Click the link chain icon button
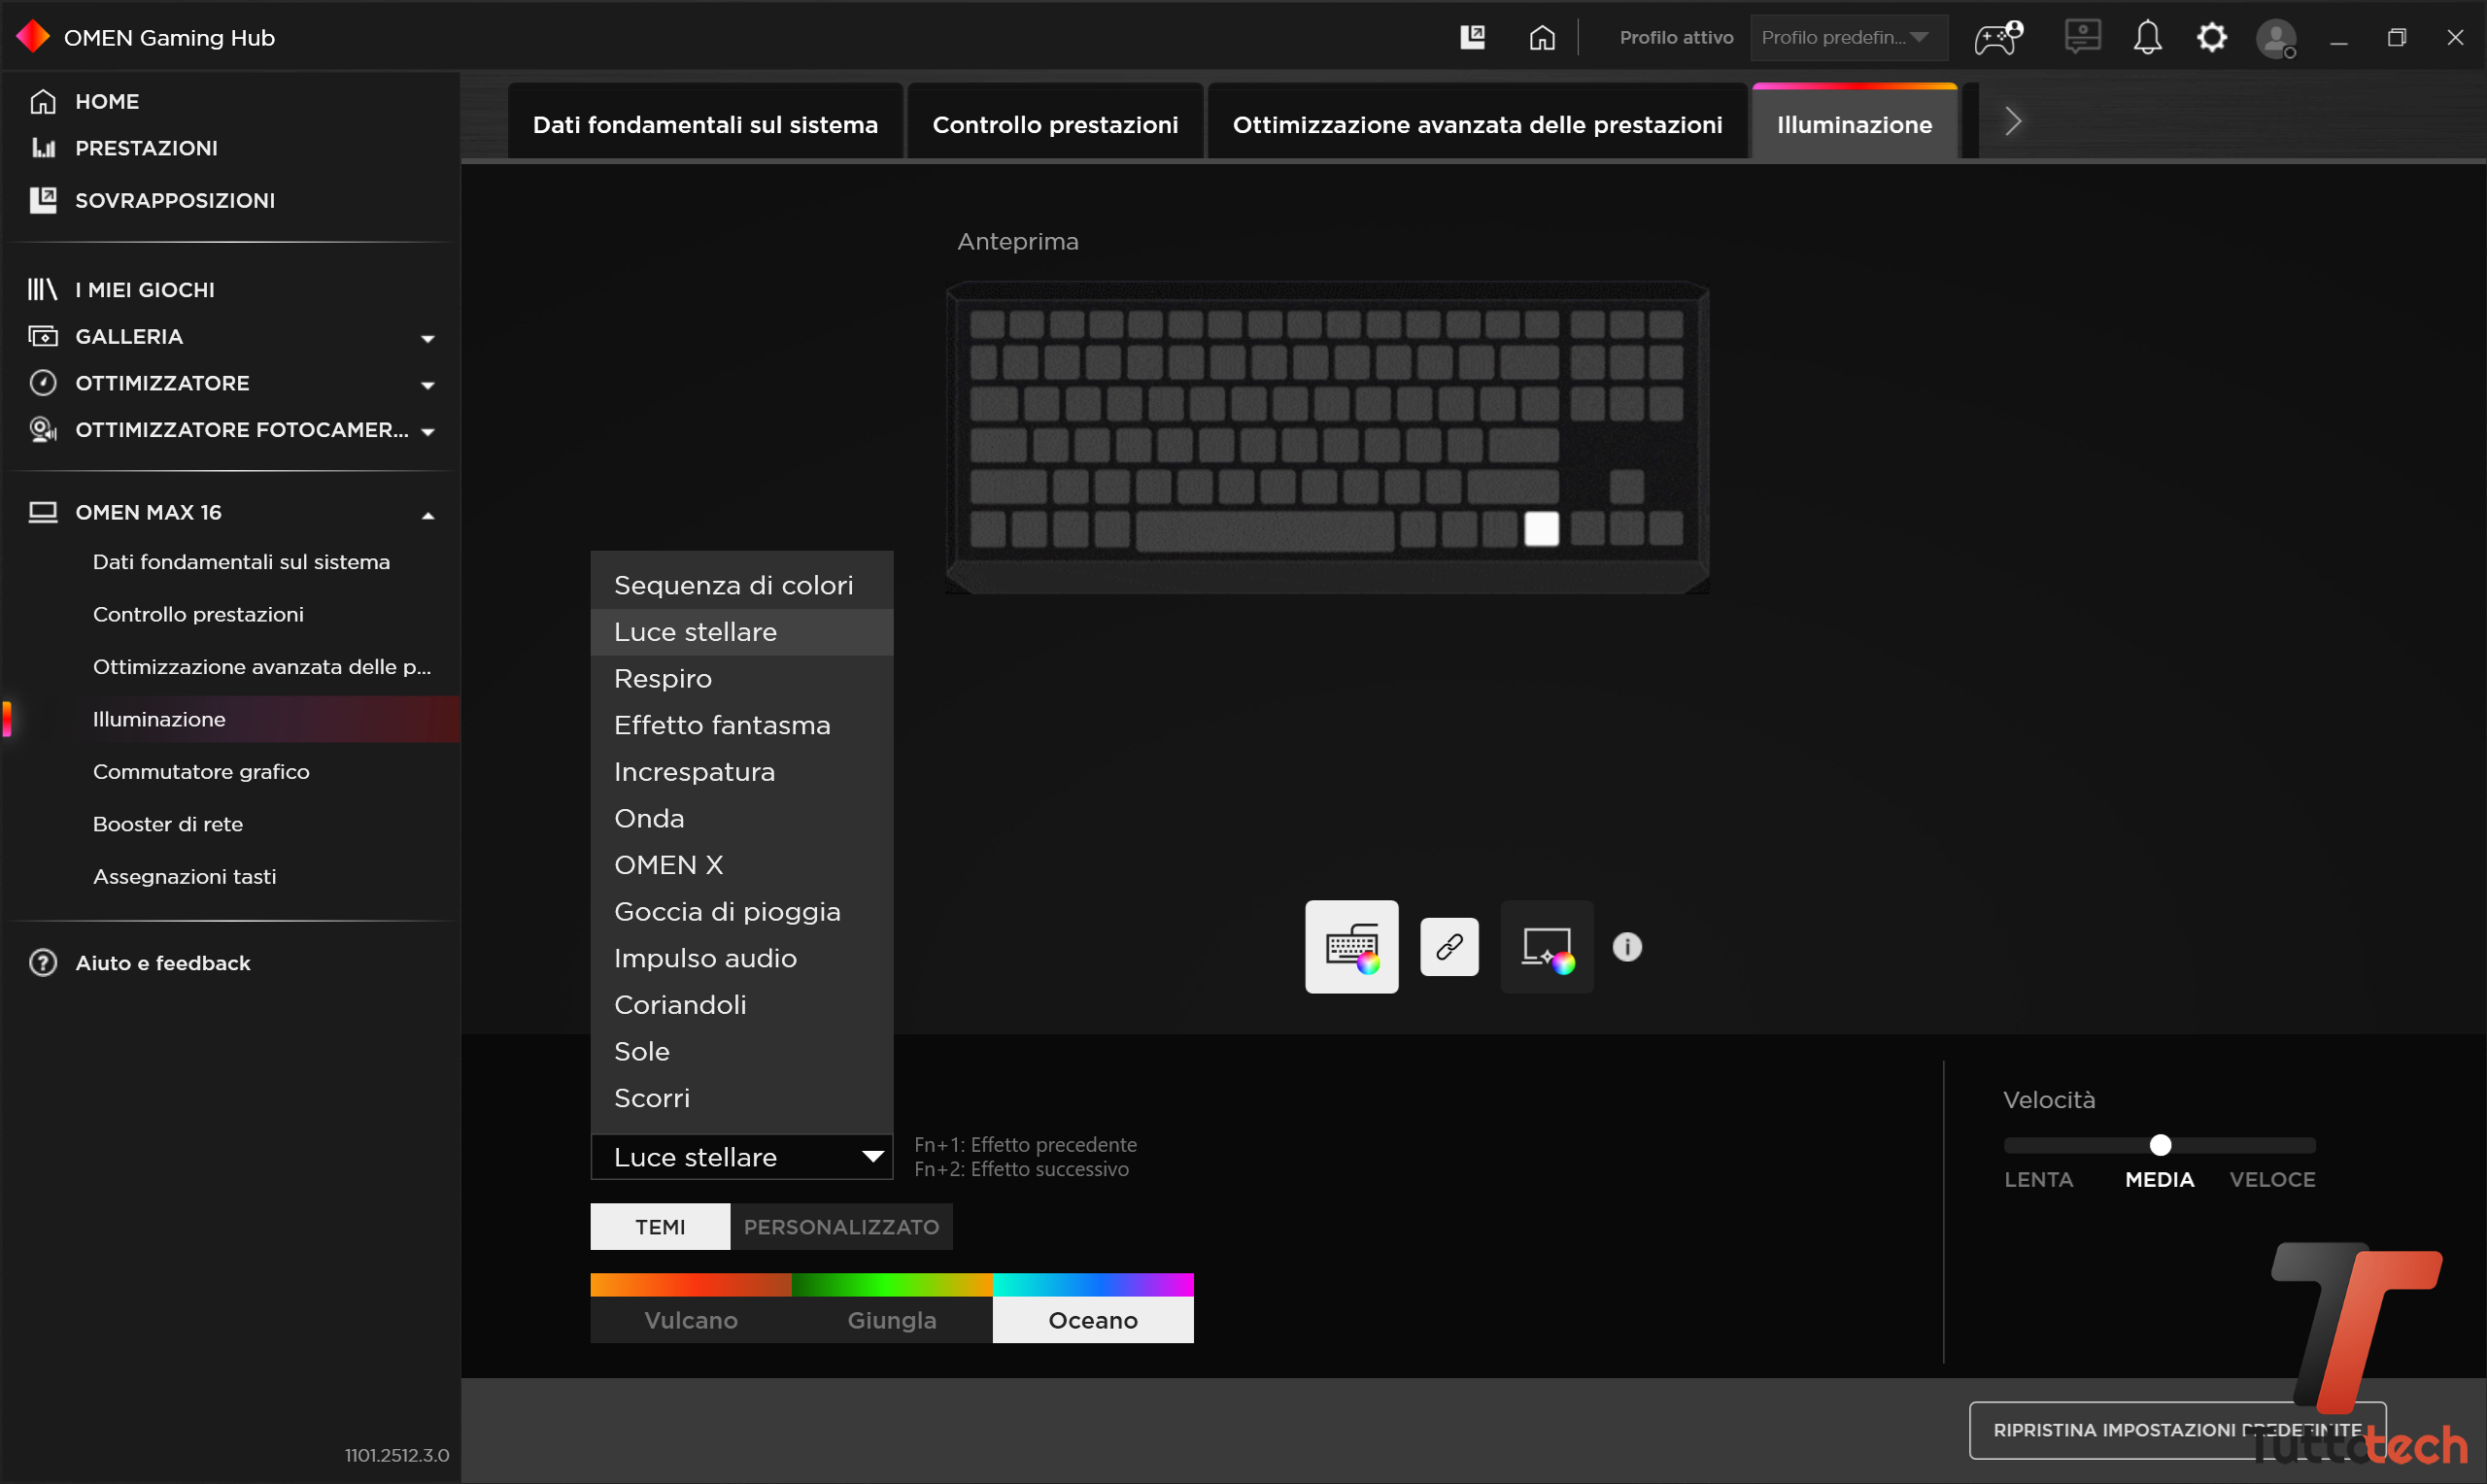The image size is (2487, 1484). [x=1449, y=946]
